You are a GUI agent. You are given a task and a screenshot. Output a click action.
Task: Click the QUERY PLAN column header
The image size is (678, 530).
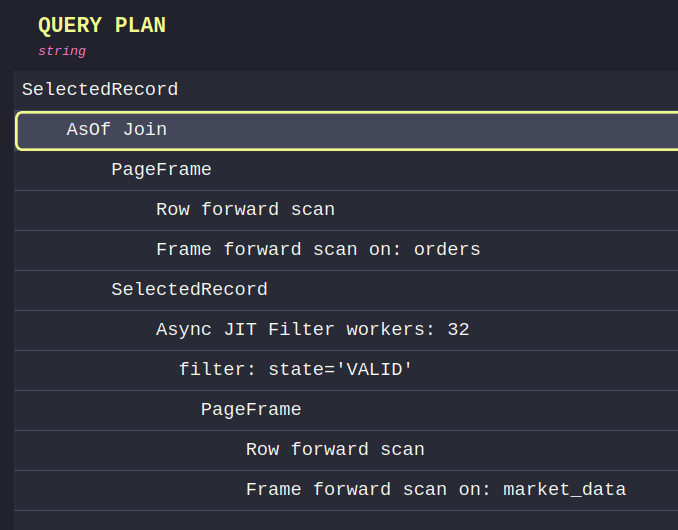[x=102, y=26]
